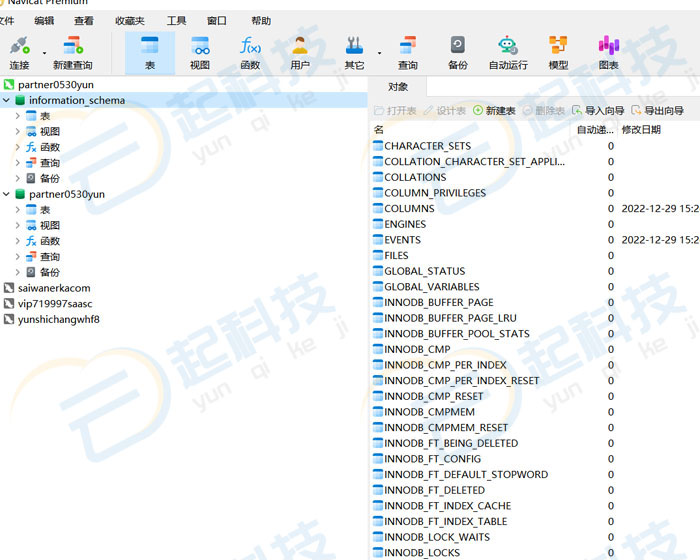
Task: Click the CHARACTER_SETS table icon
Action: [x=378, y=146]
